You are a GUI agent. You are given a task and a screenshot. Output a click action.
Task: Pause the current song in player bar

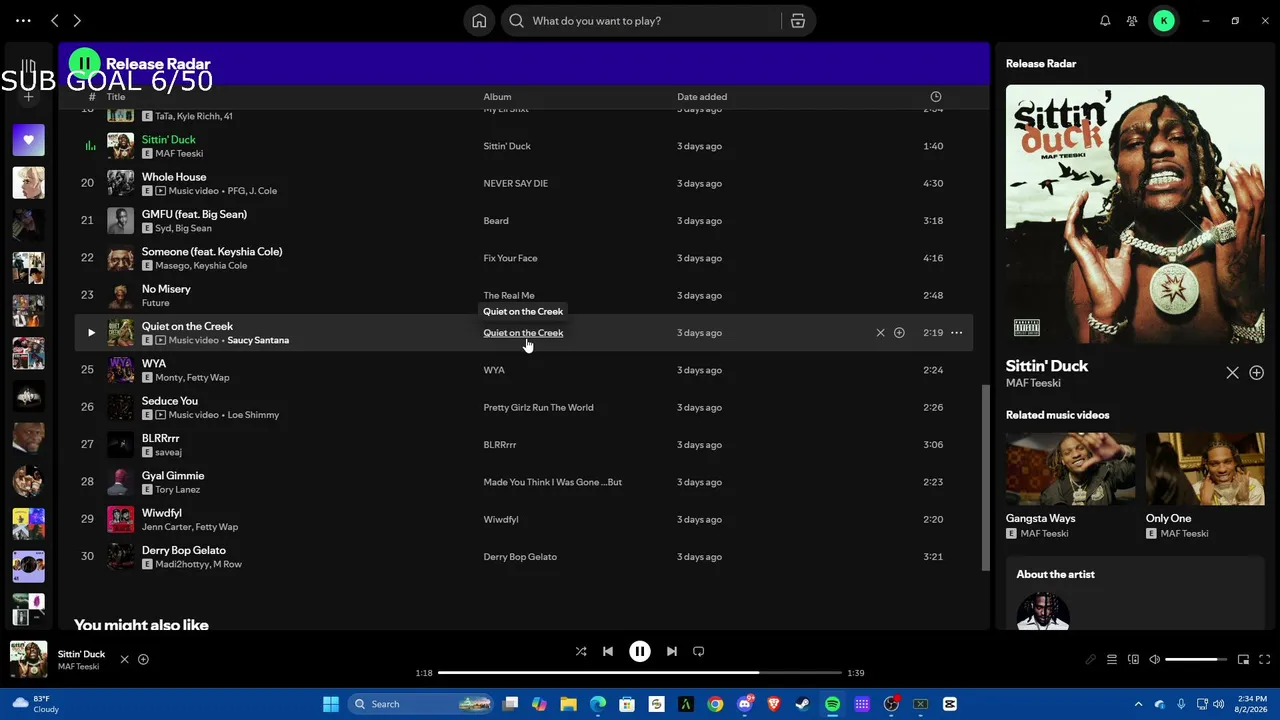coord(640,652)
